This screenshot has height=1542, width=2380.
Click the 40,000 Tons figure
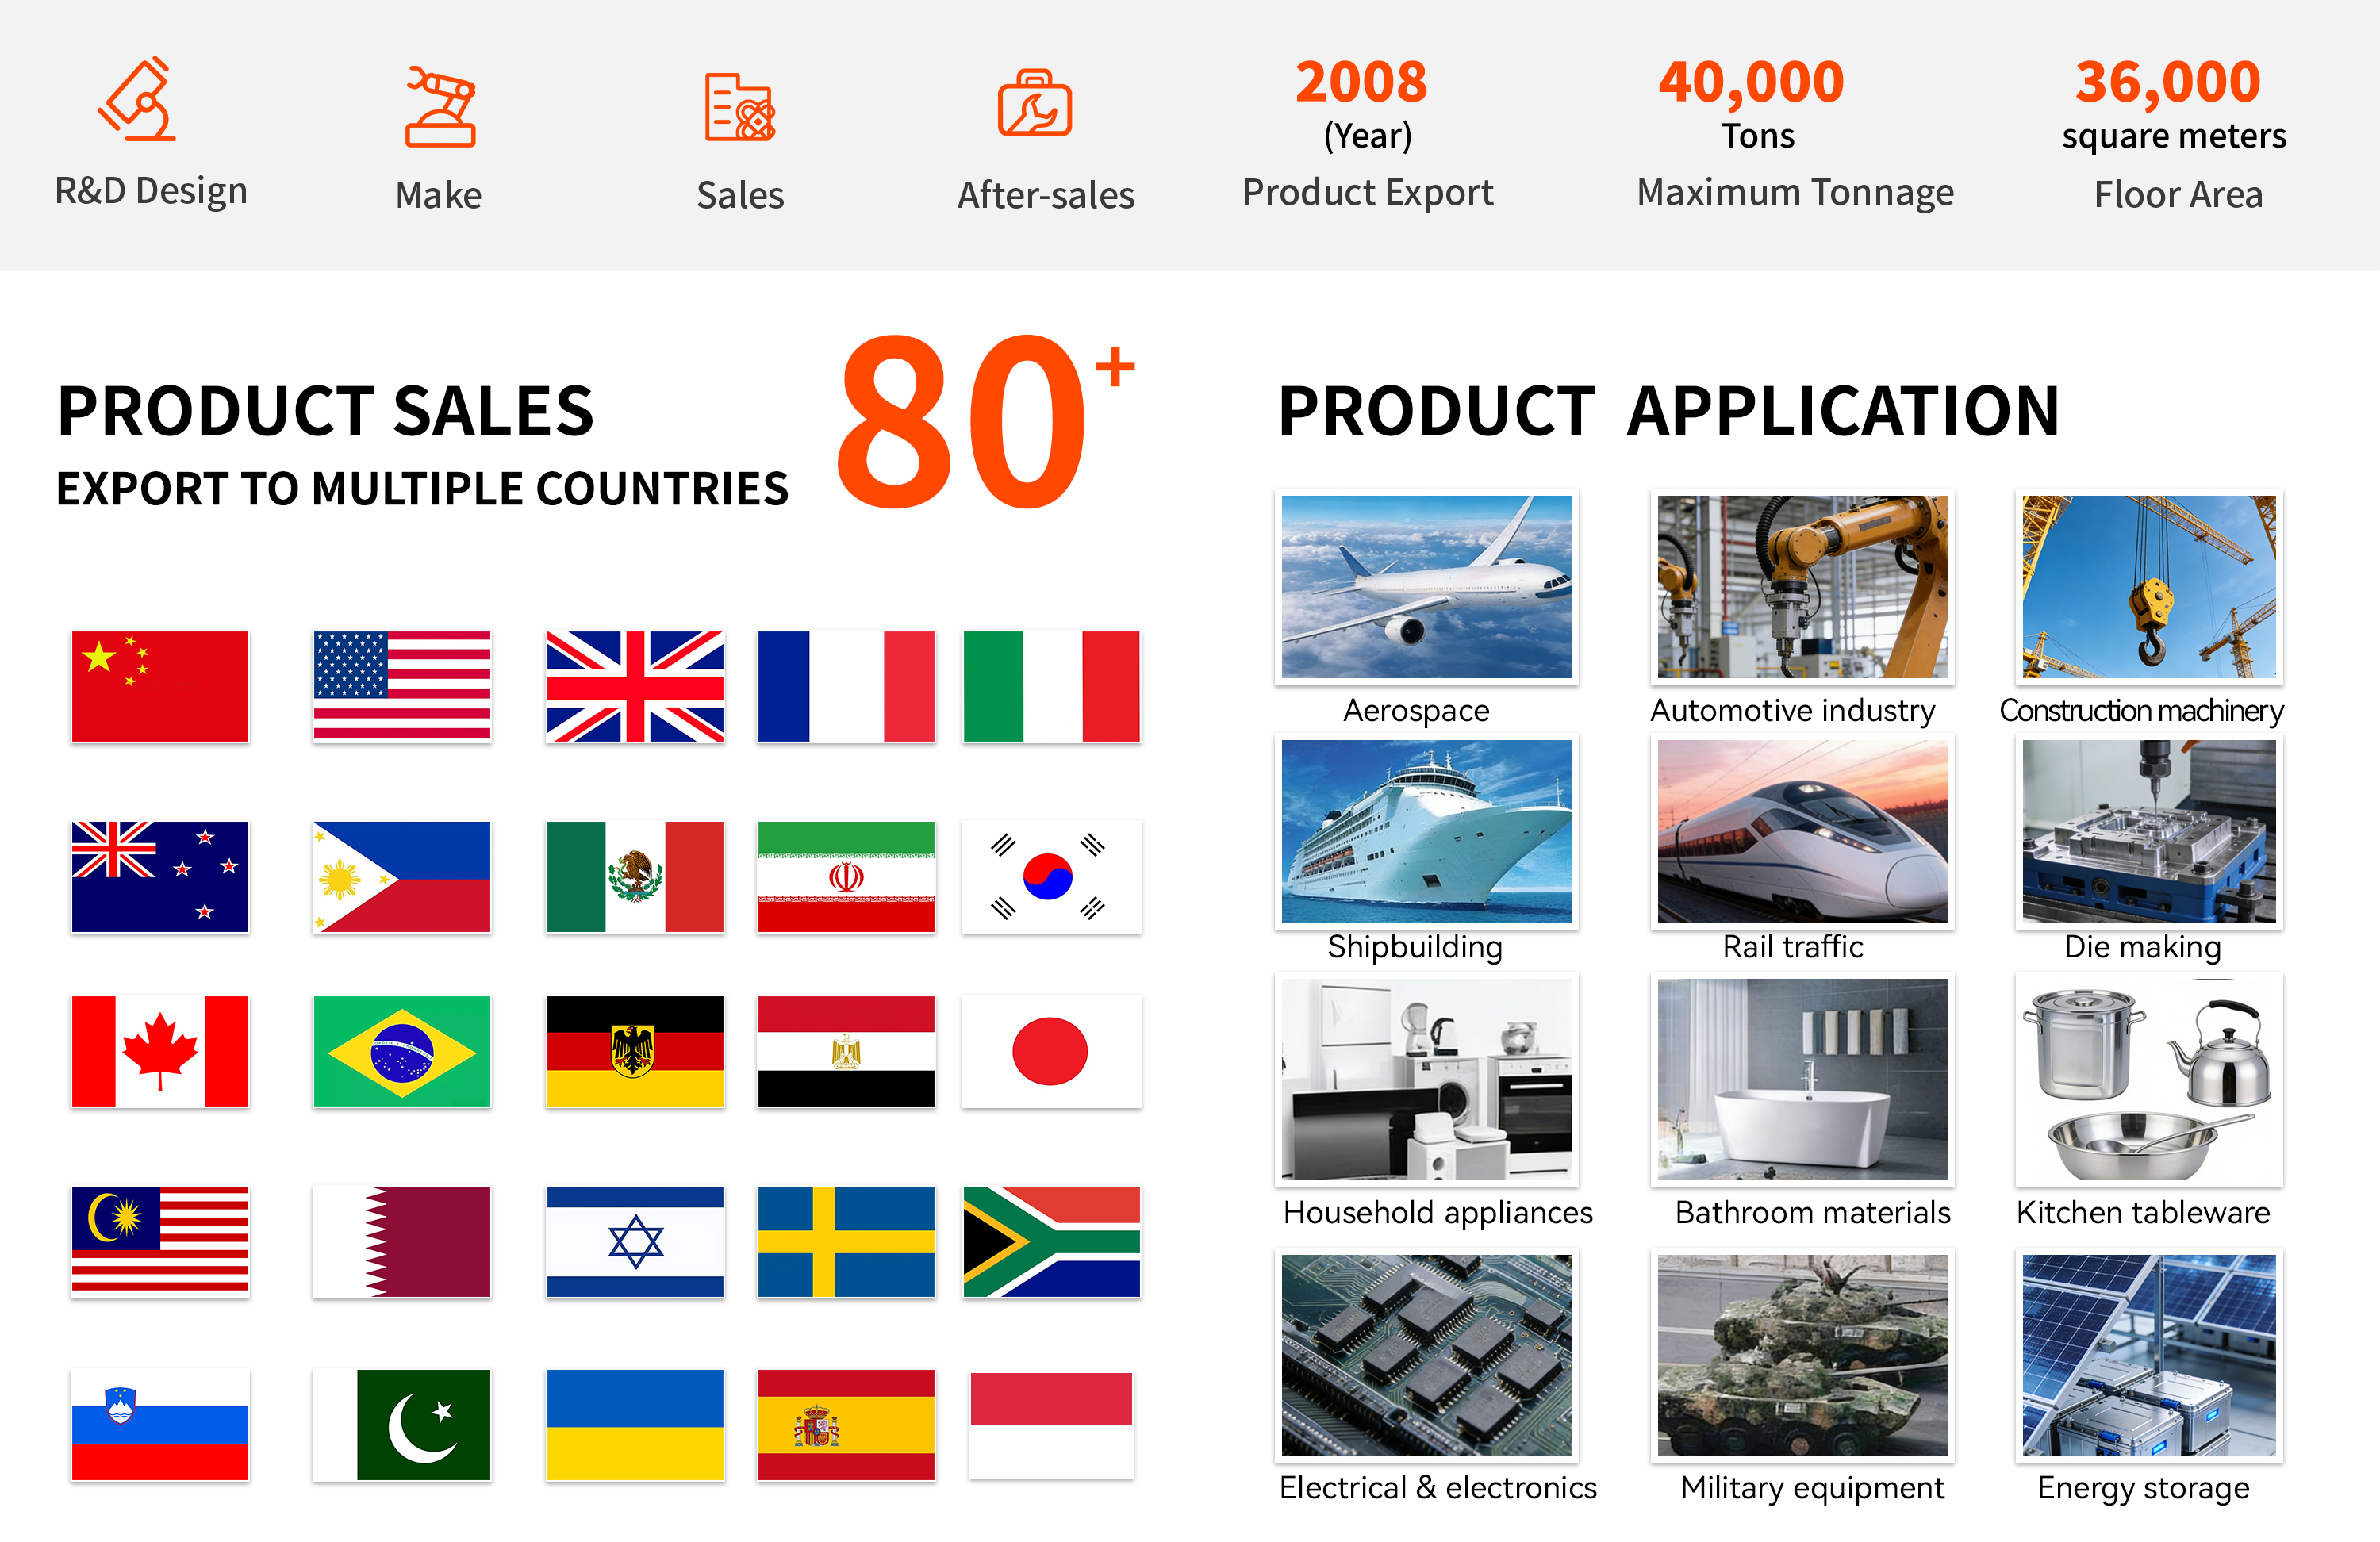coord(1751,82)
